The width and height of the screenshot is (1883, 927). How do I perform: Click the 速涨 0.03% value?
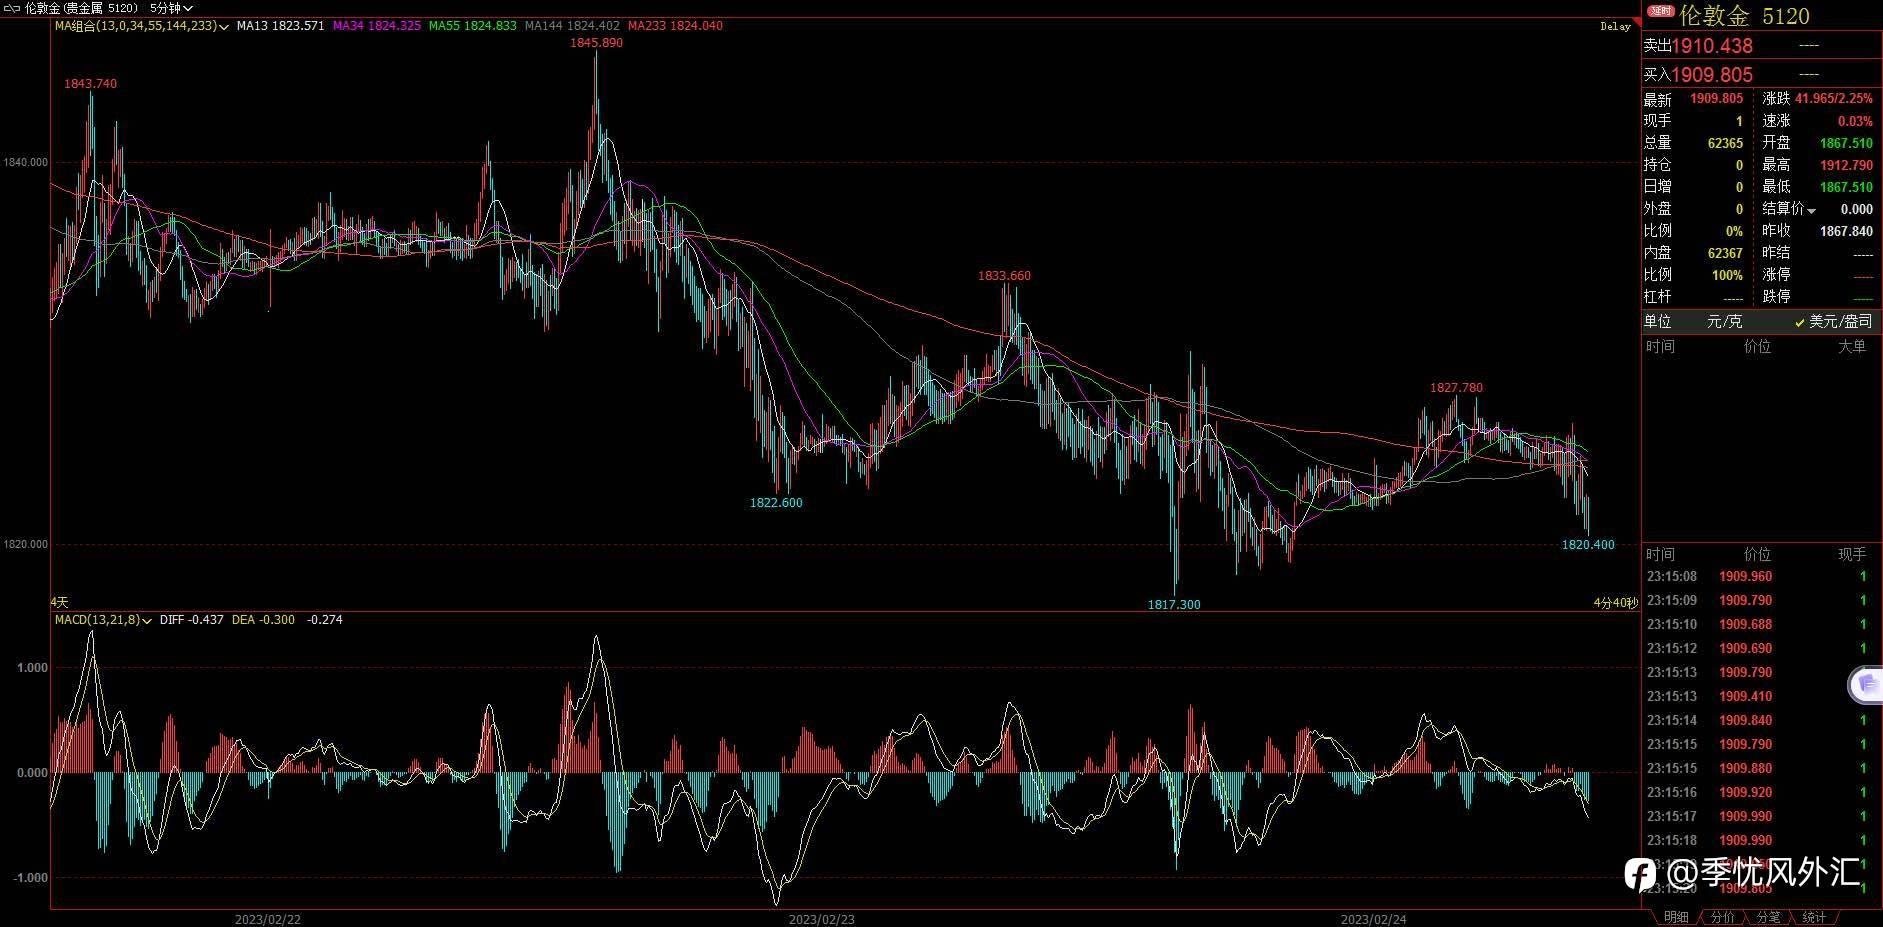pyautogui.click(x=1855, y=121)
